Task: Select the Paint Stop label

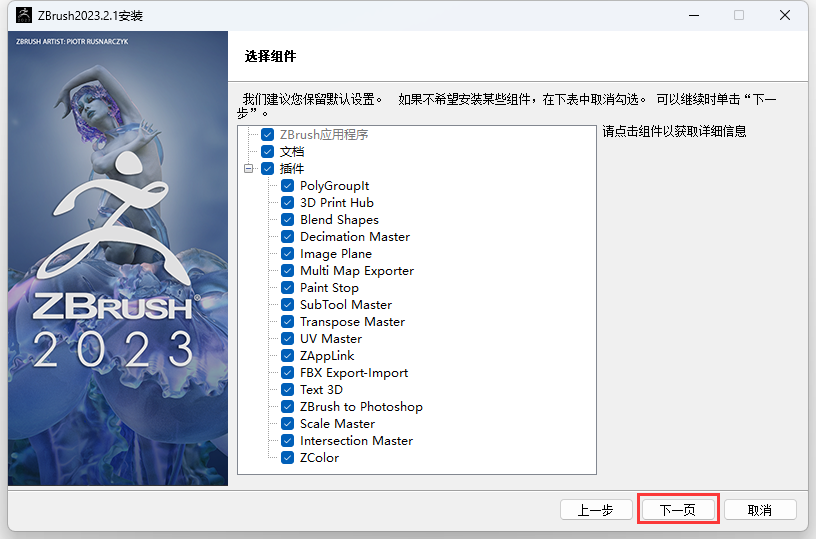Action: pos(329,288)
